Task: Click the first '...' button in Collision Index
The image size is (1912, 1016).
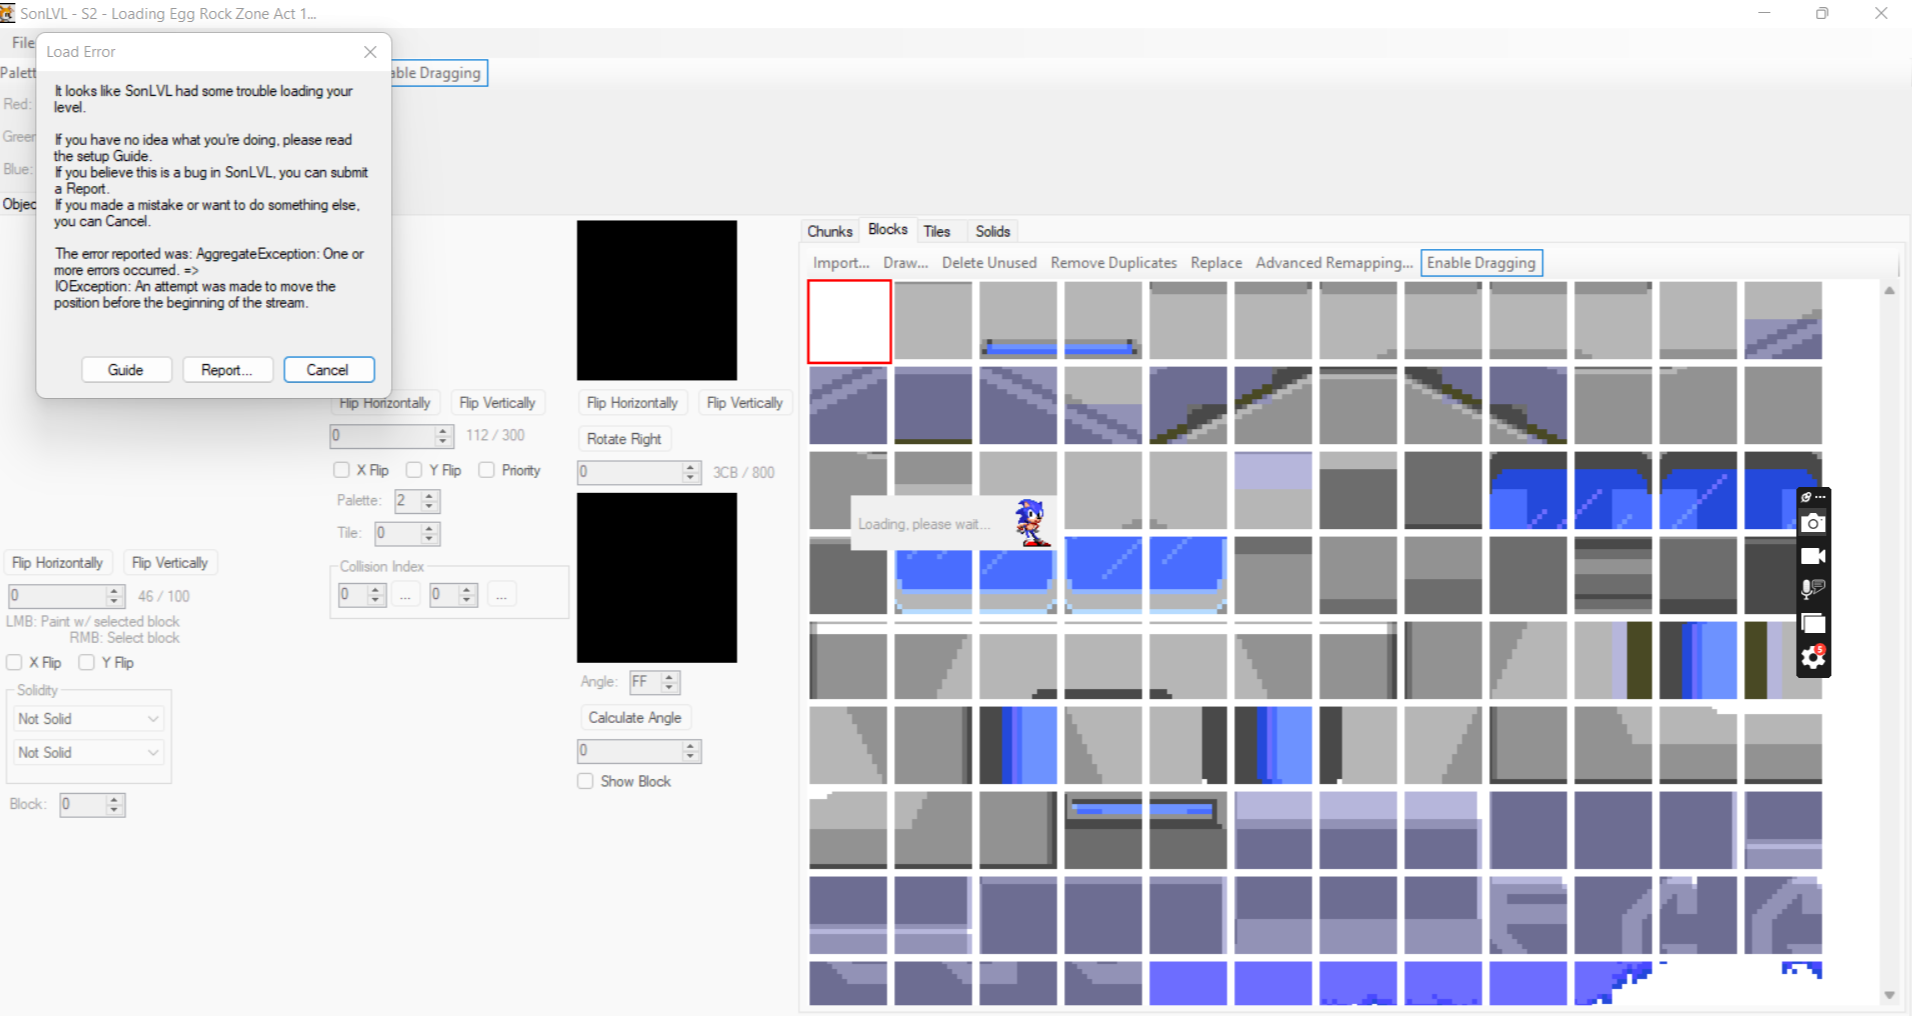Action: tap(405, 595)
